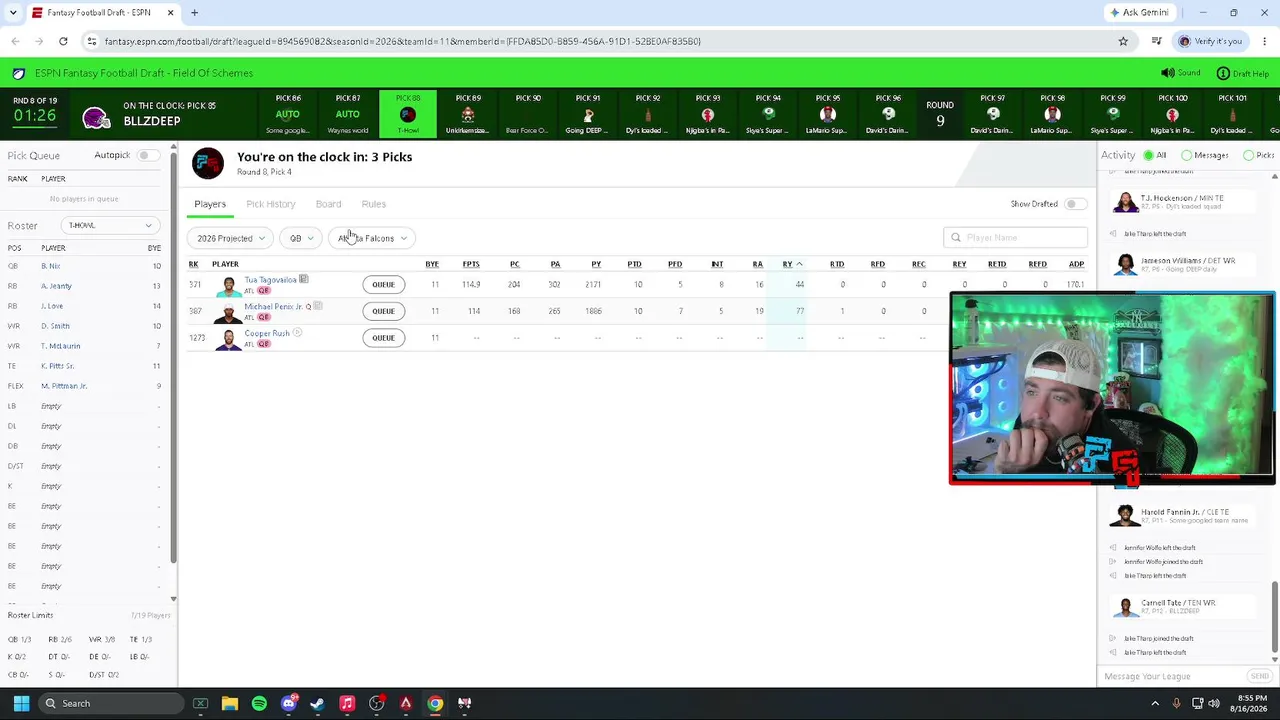Open the Pick History tab
The width and height of the screenshot is (1280, 720).
coord(271,204)
